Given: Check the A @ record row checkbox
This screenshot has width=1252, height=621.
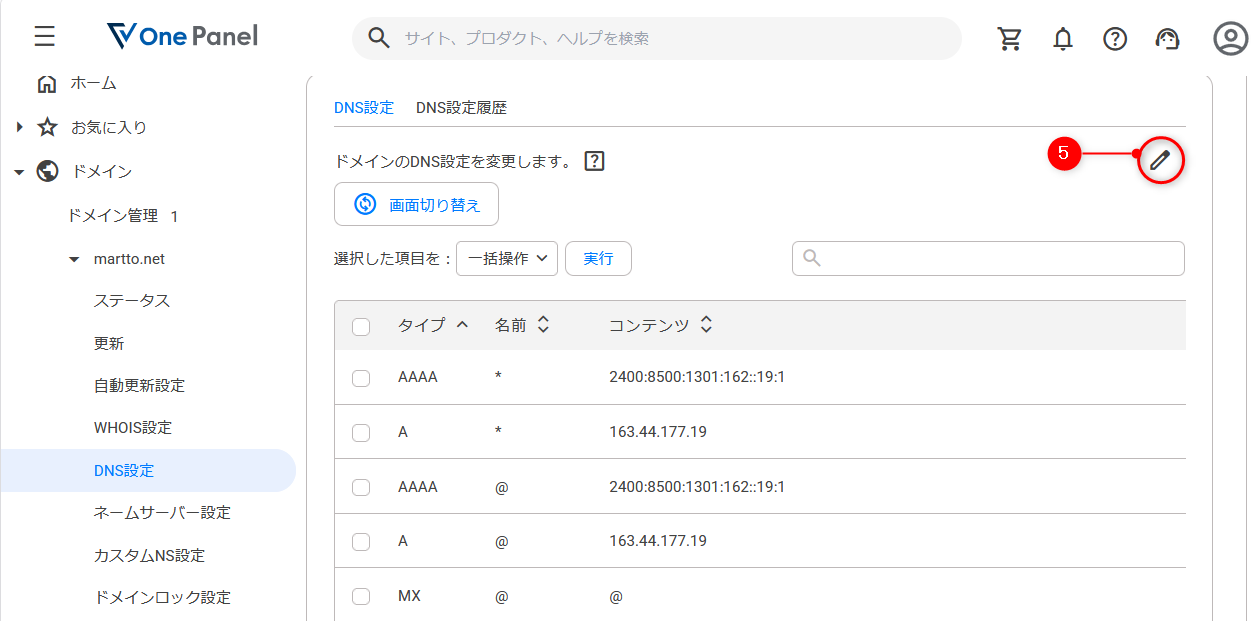Looking at the screenshot, I should [x=361, y=542].
